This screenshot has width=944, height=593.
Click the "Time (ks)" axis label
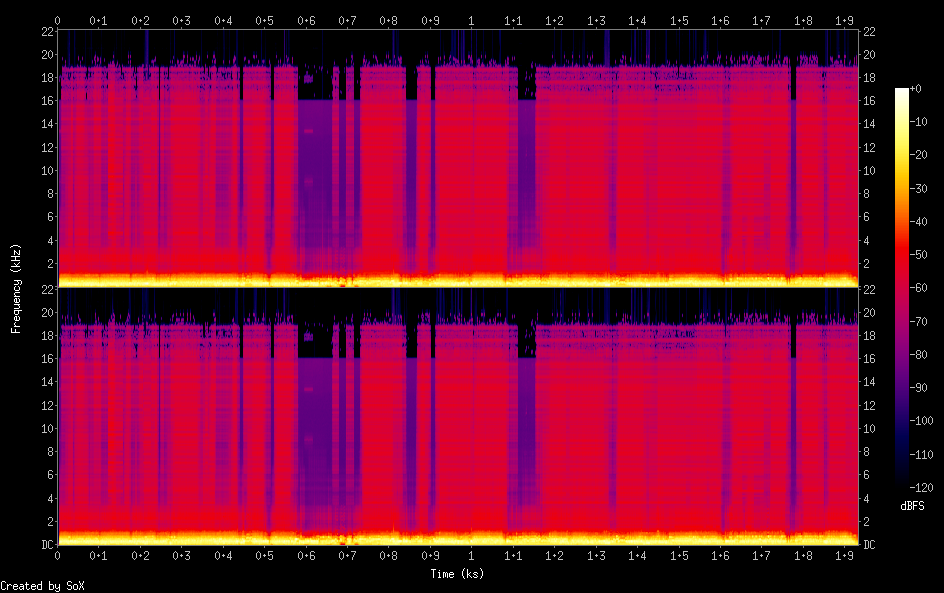tap(457, 573)
